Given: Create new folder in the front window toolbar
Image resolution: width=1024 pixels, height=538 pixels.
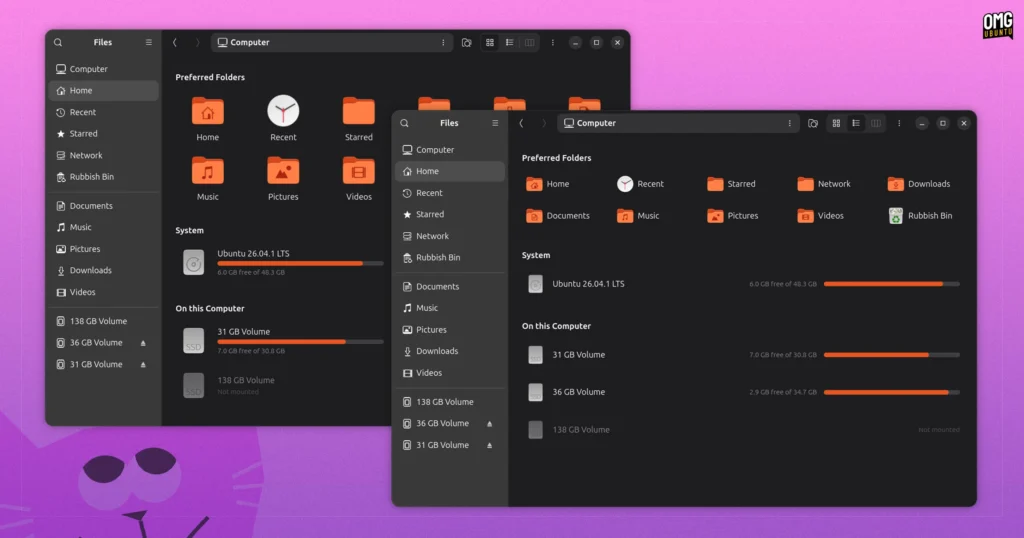Looking at the screenshot, I should coord(813,123).
